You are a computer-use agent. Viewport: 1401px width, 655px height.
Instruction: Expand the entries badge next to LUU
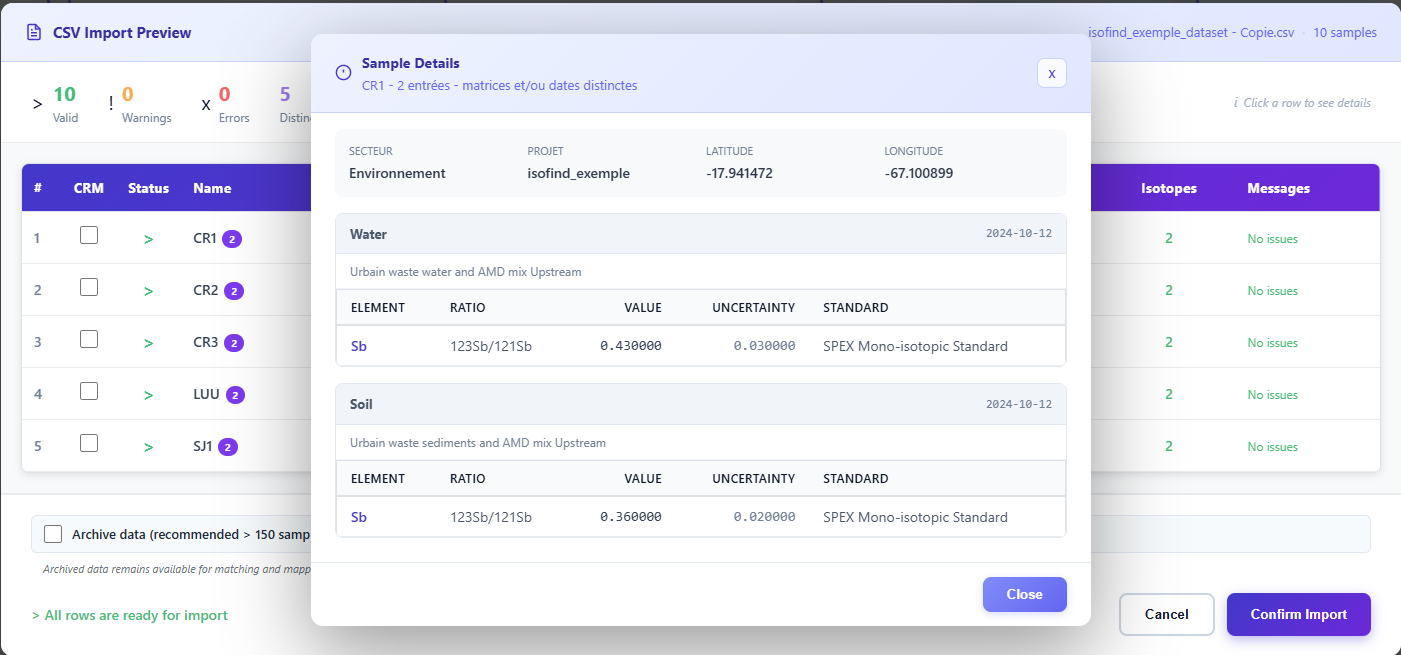pyautogui.click(x=234, y=394)
